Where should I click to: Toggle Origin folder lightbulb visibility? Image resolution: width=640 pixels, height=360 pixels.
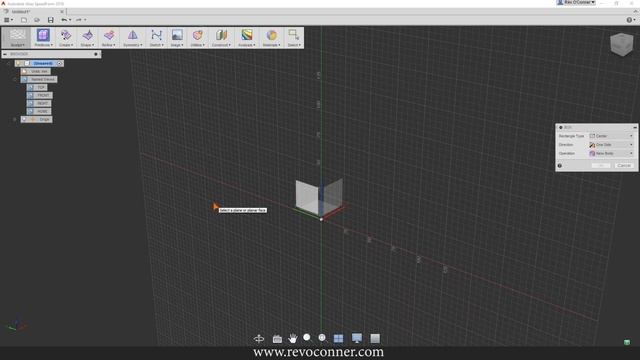click(24, 119)
